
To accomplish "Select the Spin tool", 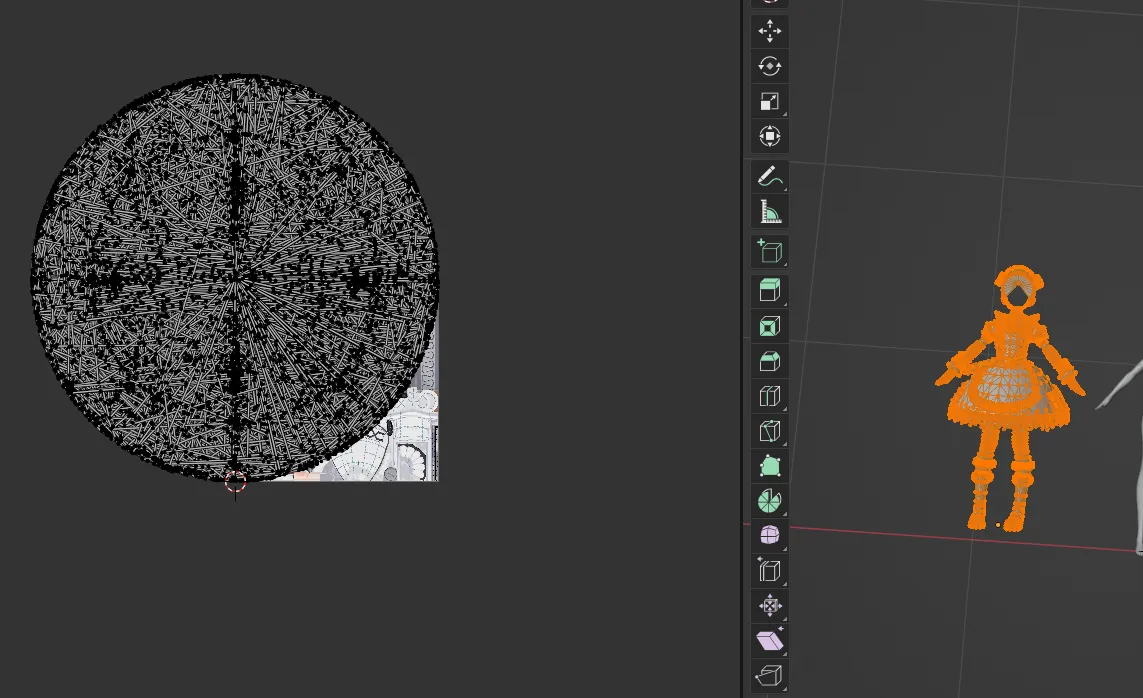I will (x=770, y=501).
